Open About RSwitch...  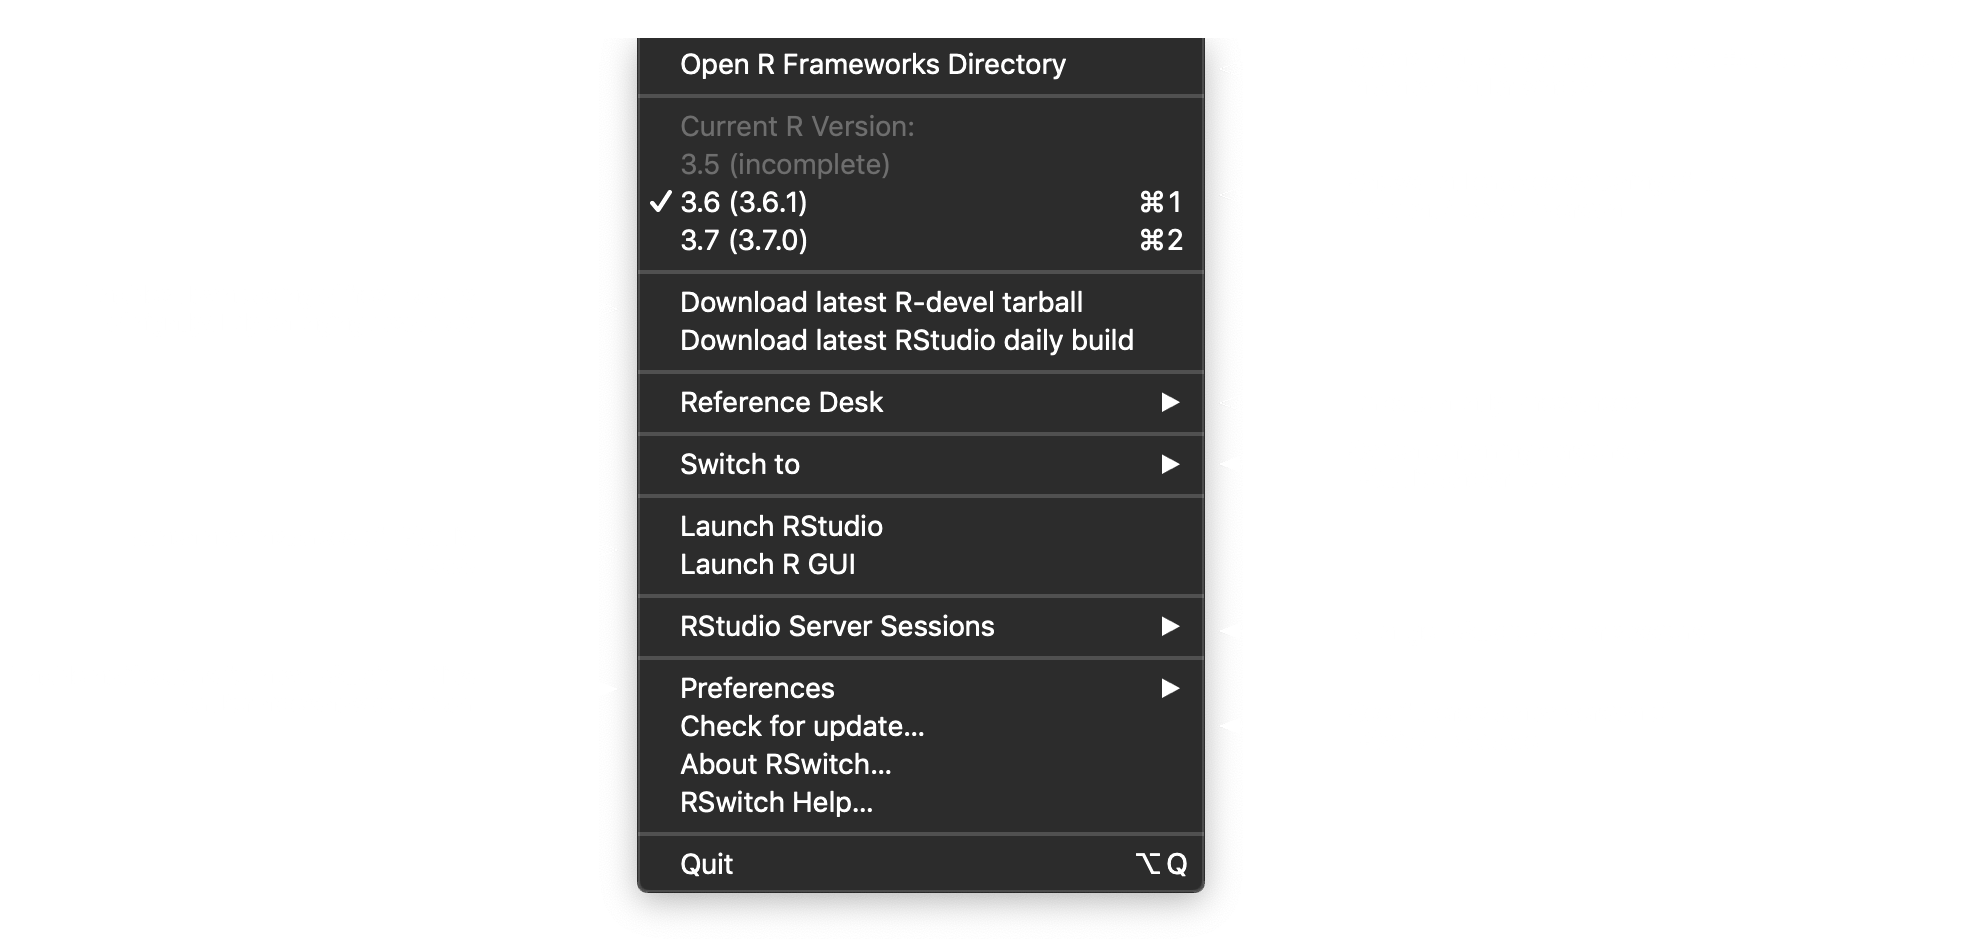tap(920, 764)
